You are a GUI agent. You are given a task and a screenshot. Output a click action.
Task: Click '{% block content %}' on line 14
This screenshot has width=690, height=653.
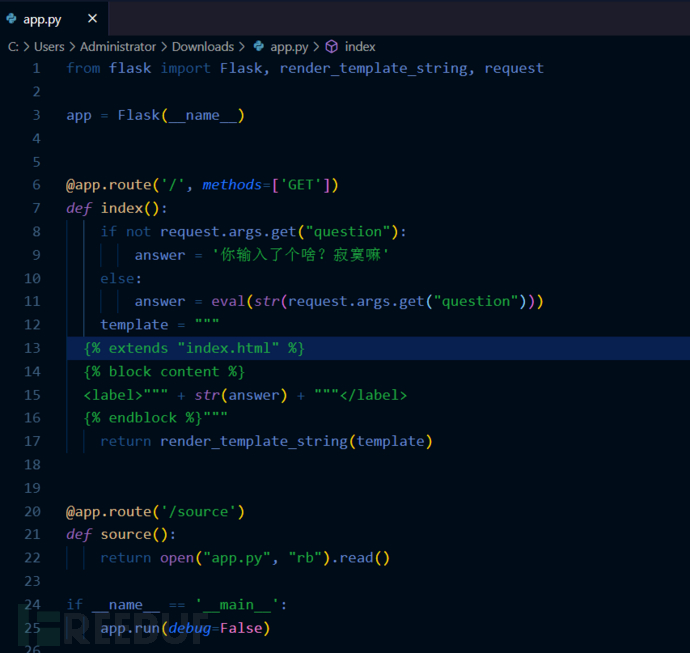tap(164, 372)
